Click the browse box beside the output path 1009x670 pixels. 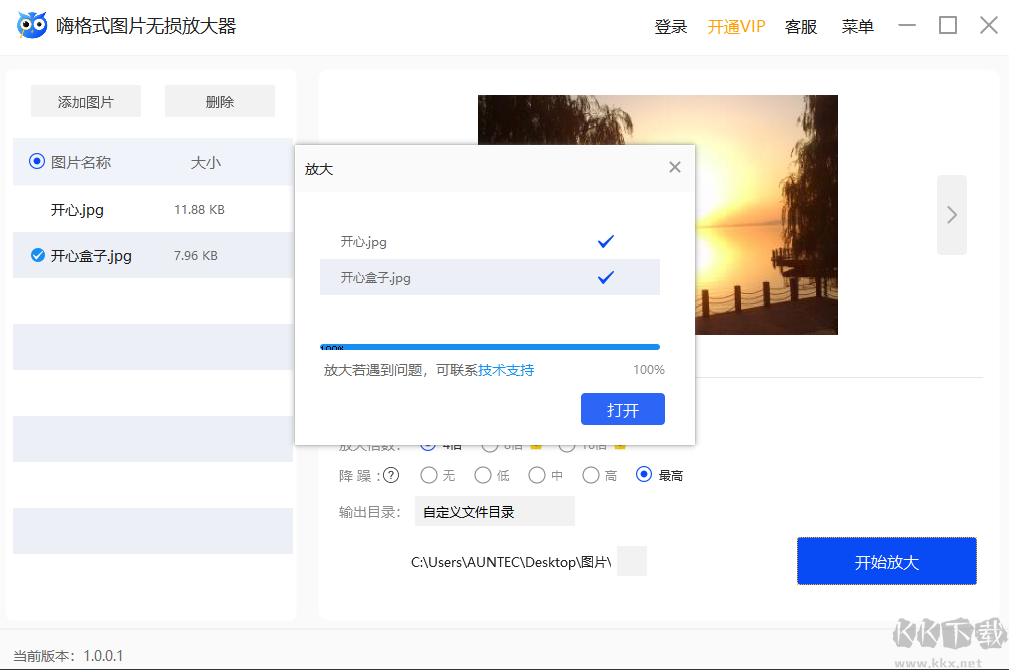[x=632, y=561]
